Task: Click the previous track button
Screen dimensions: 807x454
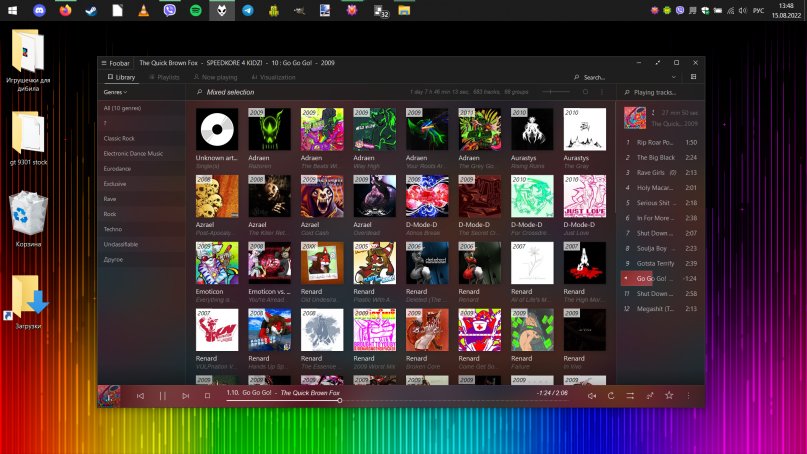Action: (x=140, y=396)
